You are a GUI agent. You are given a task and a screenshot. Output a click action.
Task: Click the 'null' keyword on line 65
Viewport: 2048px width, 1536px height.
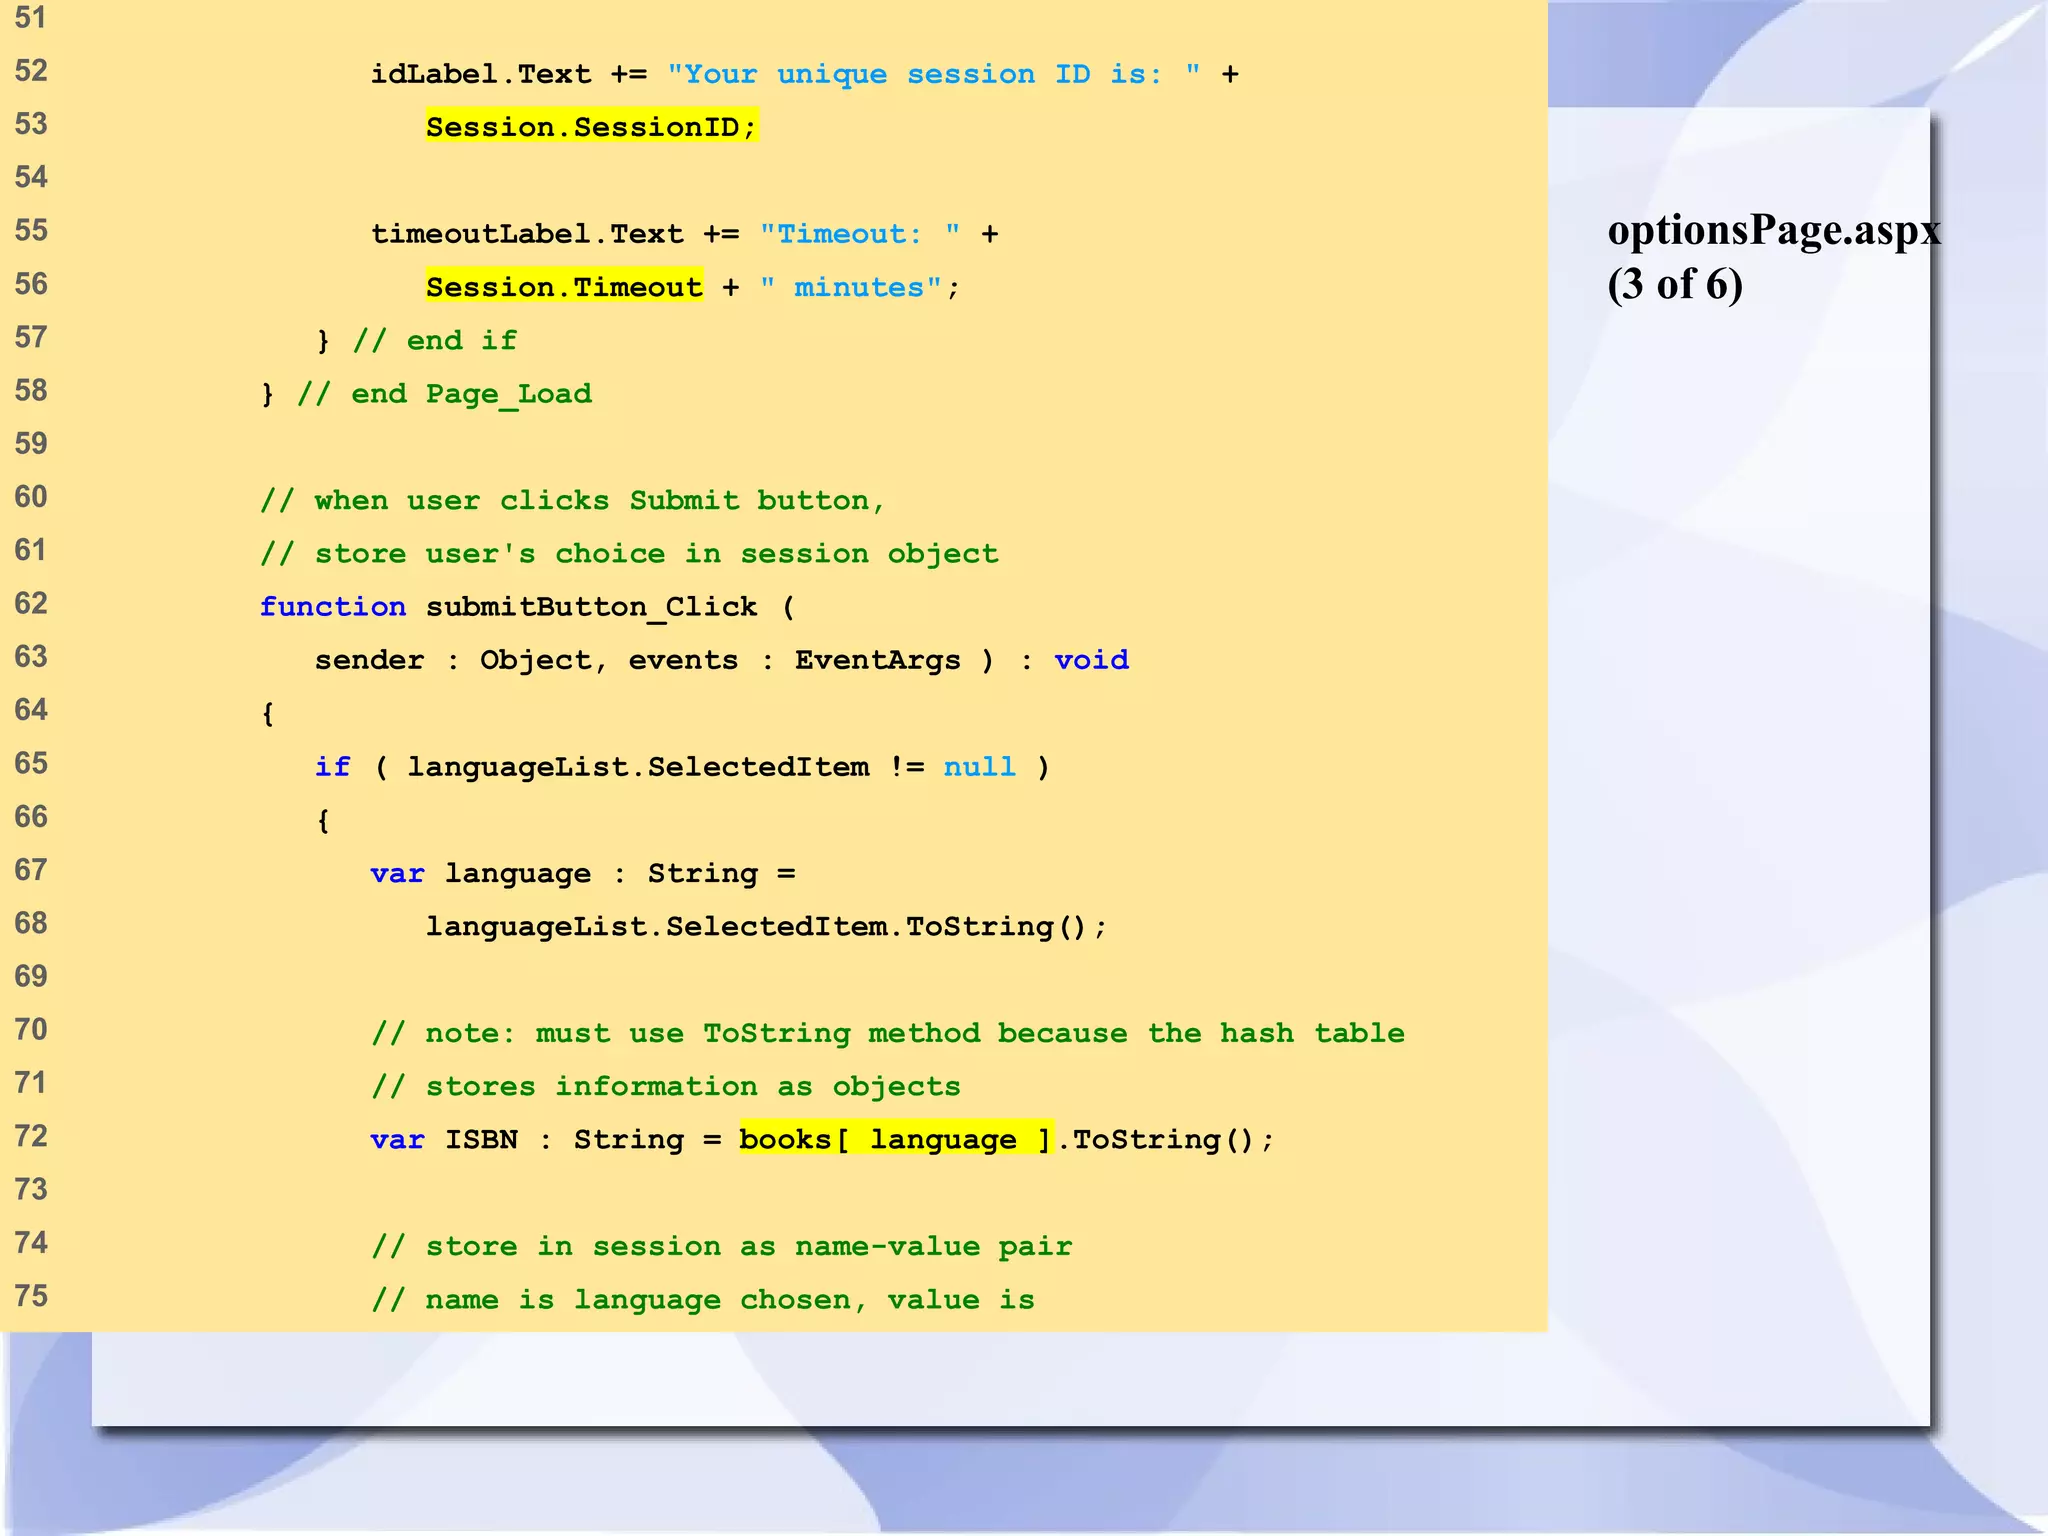(x=980, y=767)
